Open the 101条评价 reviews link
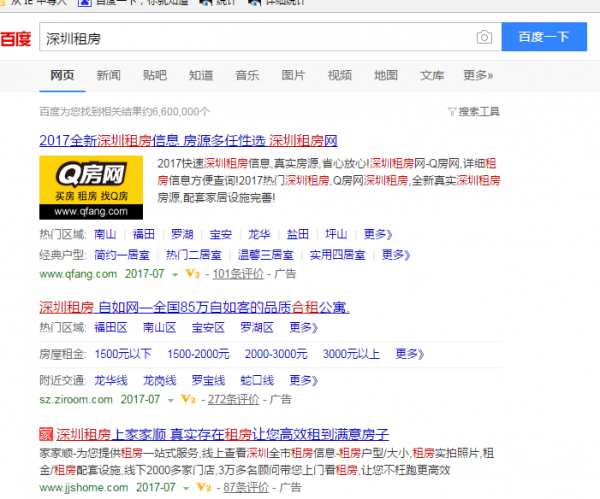This screenshot has width=600, height=499. pyautogui.click(x=237, y=273)
